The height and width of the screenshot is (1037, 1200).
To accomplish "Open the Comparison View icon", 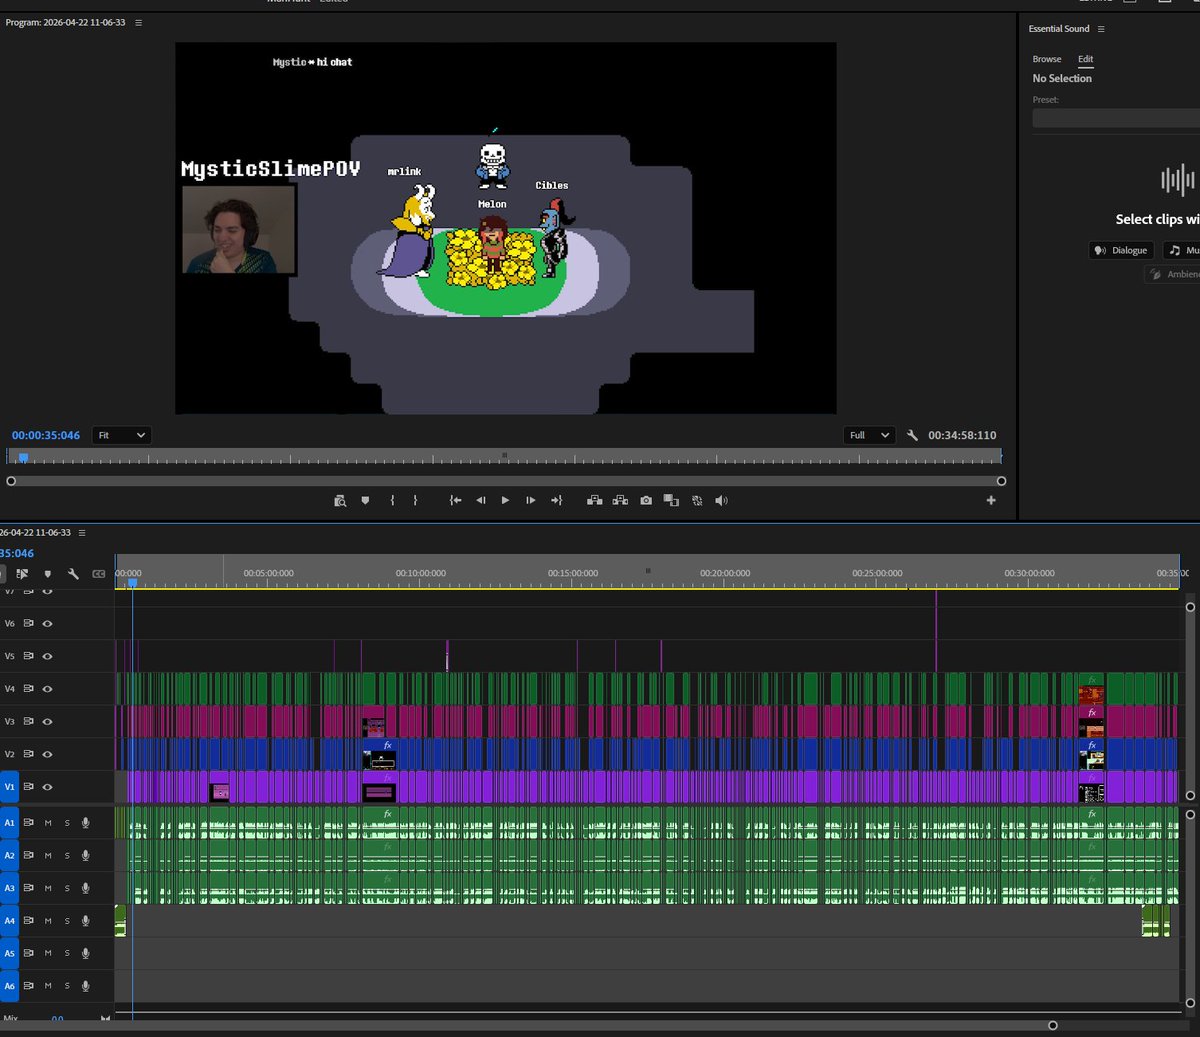I will (671, 500).
